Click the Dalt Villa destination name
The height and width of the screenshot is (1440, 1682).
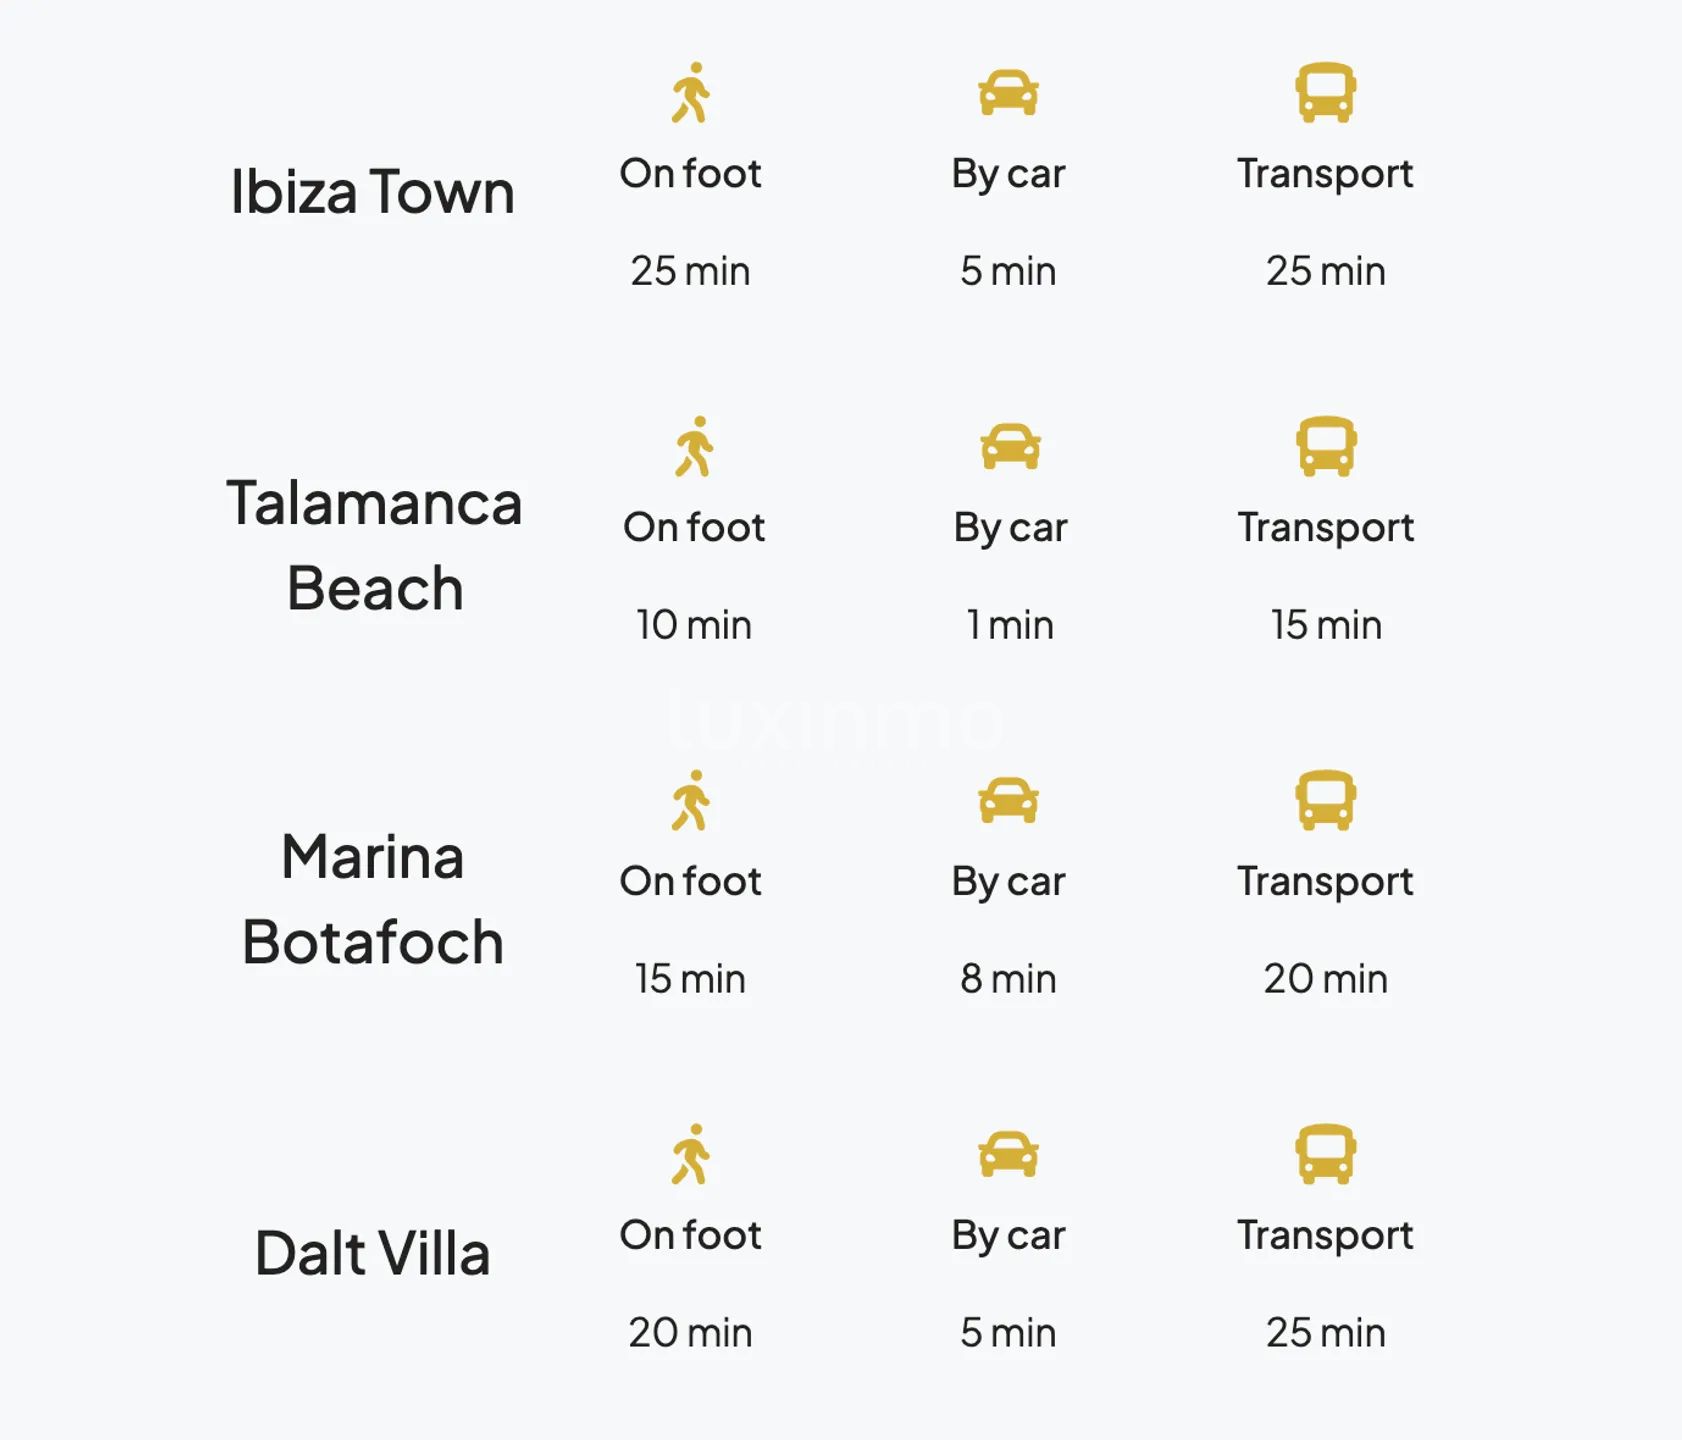(x=372, y=1253)
